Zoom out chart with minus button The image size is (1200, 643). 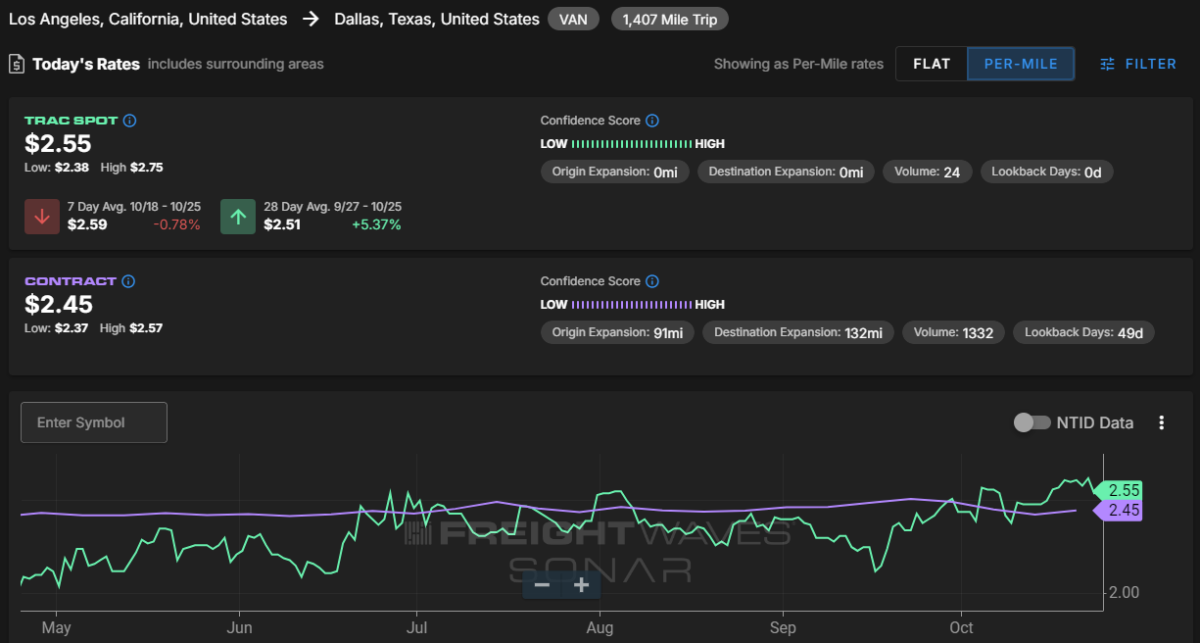[x=542, y=585]
